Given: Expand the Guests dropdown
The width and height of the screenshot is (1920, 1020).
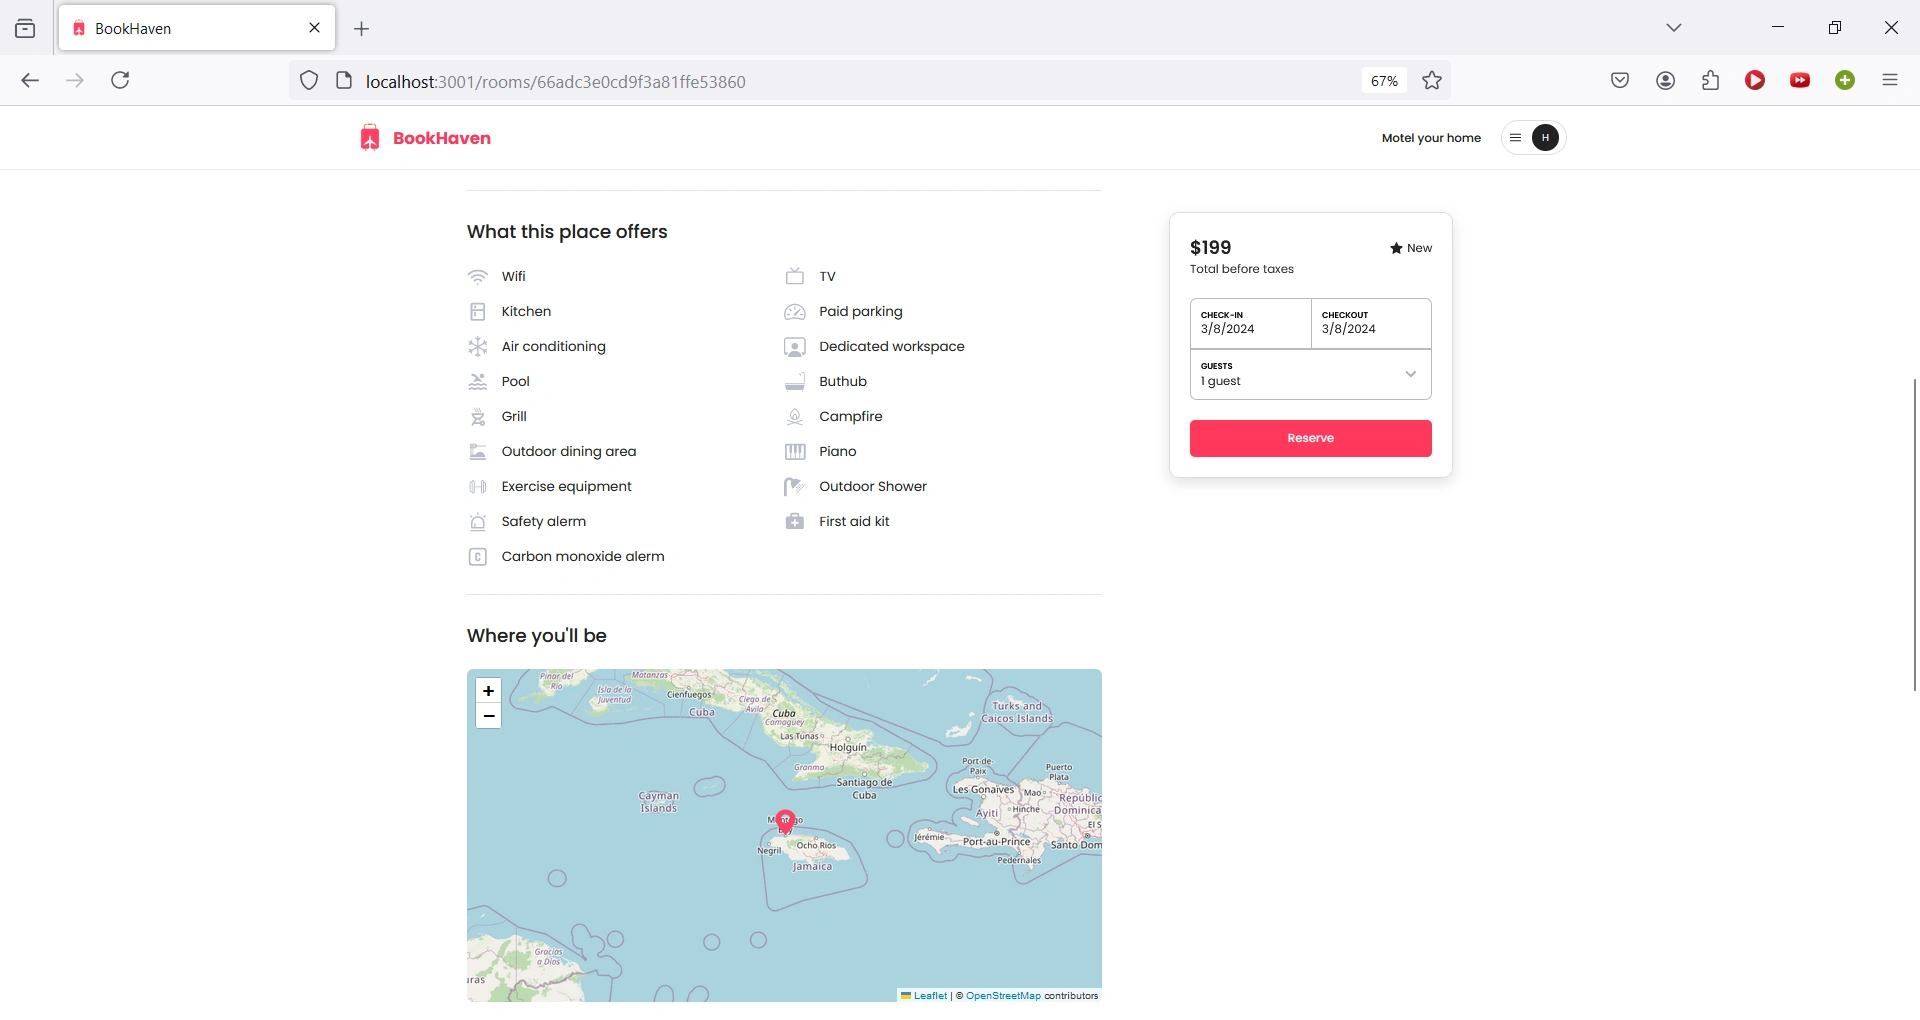Looking at the screenshot, I should point(1311,375).
